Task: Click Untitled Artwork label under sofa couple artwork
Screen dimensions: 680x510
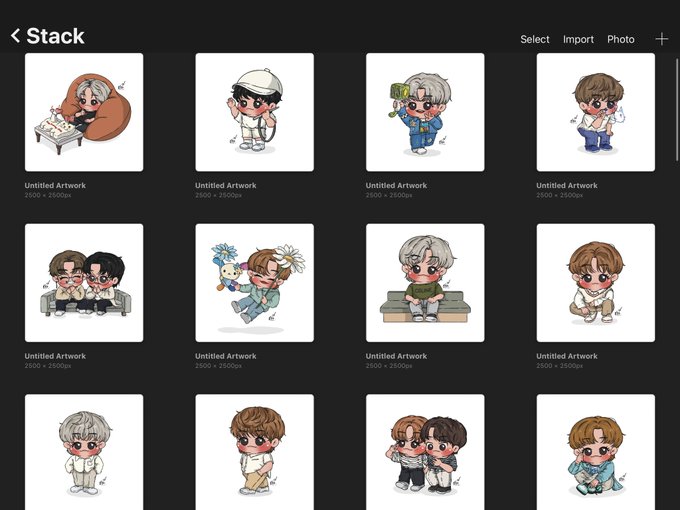Action: pyautogui.click(x=55, y=356)
